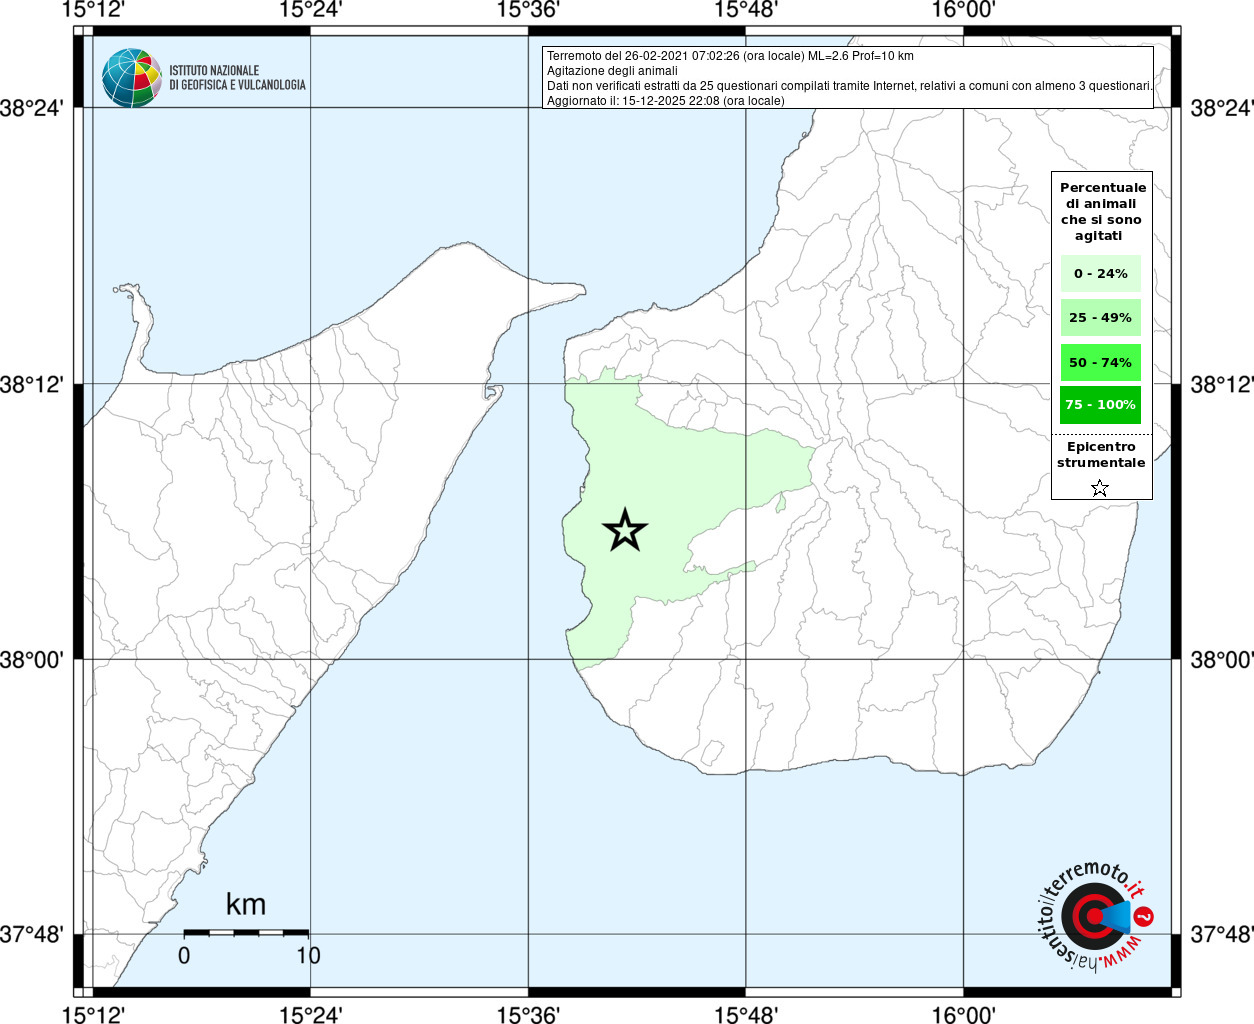Click 'Epicentro strumentale' legend label

(x=1101, y=454)
